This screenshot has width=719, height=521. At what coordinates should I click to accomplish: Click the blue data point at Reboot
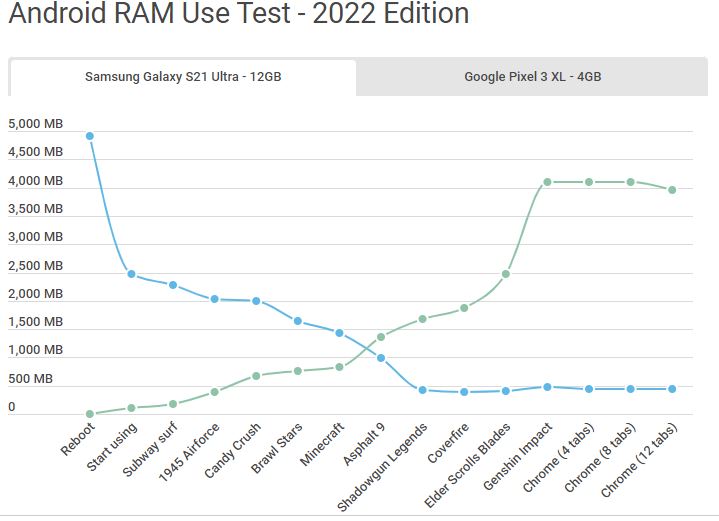pyautogui.click(x=90, y=136)
